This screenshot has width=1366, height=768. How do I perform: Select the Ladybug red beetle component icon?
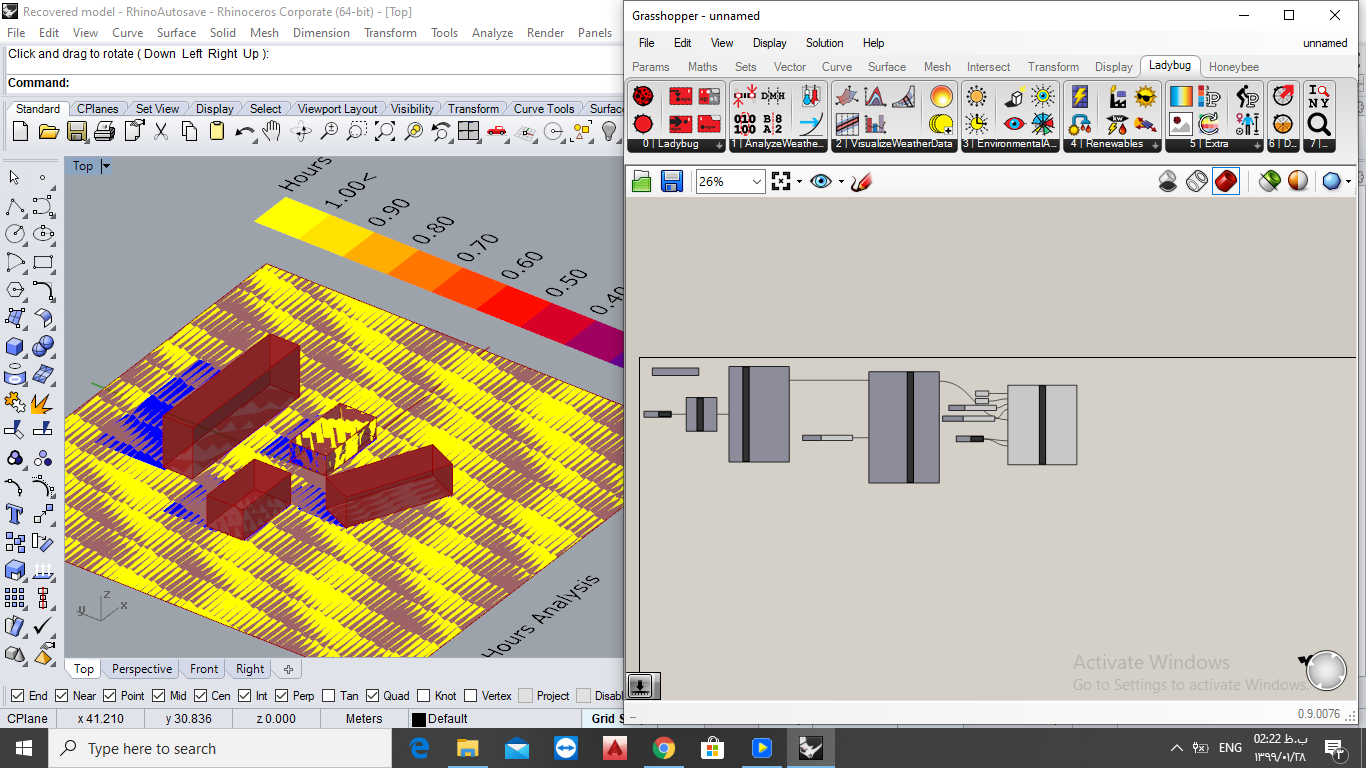tap(643, 96)
